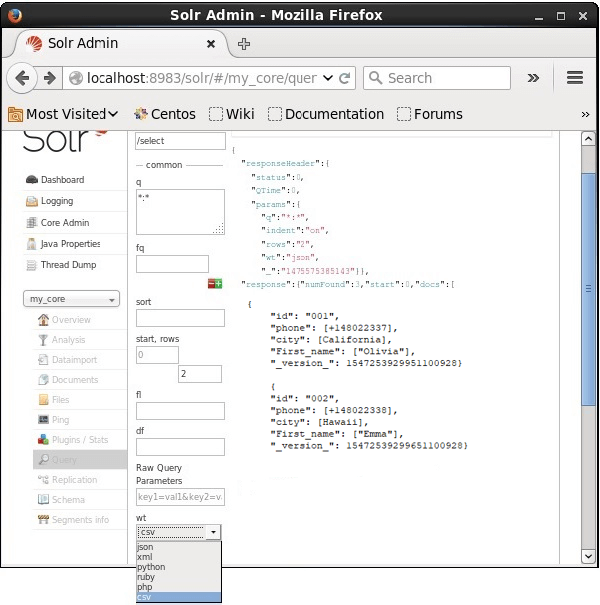Click the df default field input
Image resolution: width=600 pixels, height=605 pixels.
point(180,447)
